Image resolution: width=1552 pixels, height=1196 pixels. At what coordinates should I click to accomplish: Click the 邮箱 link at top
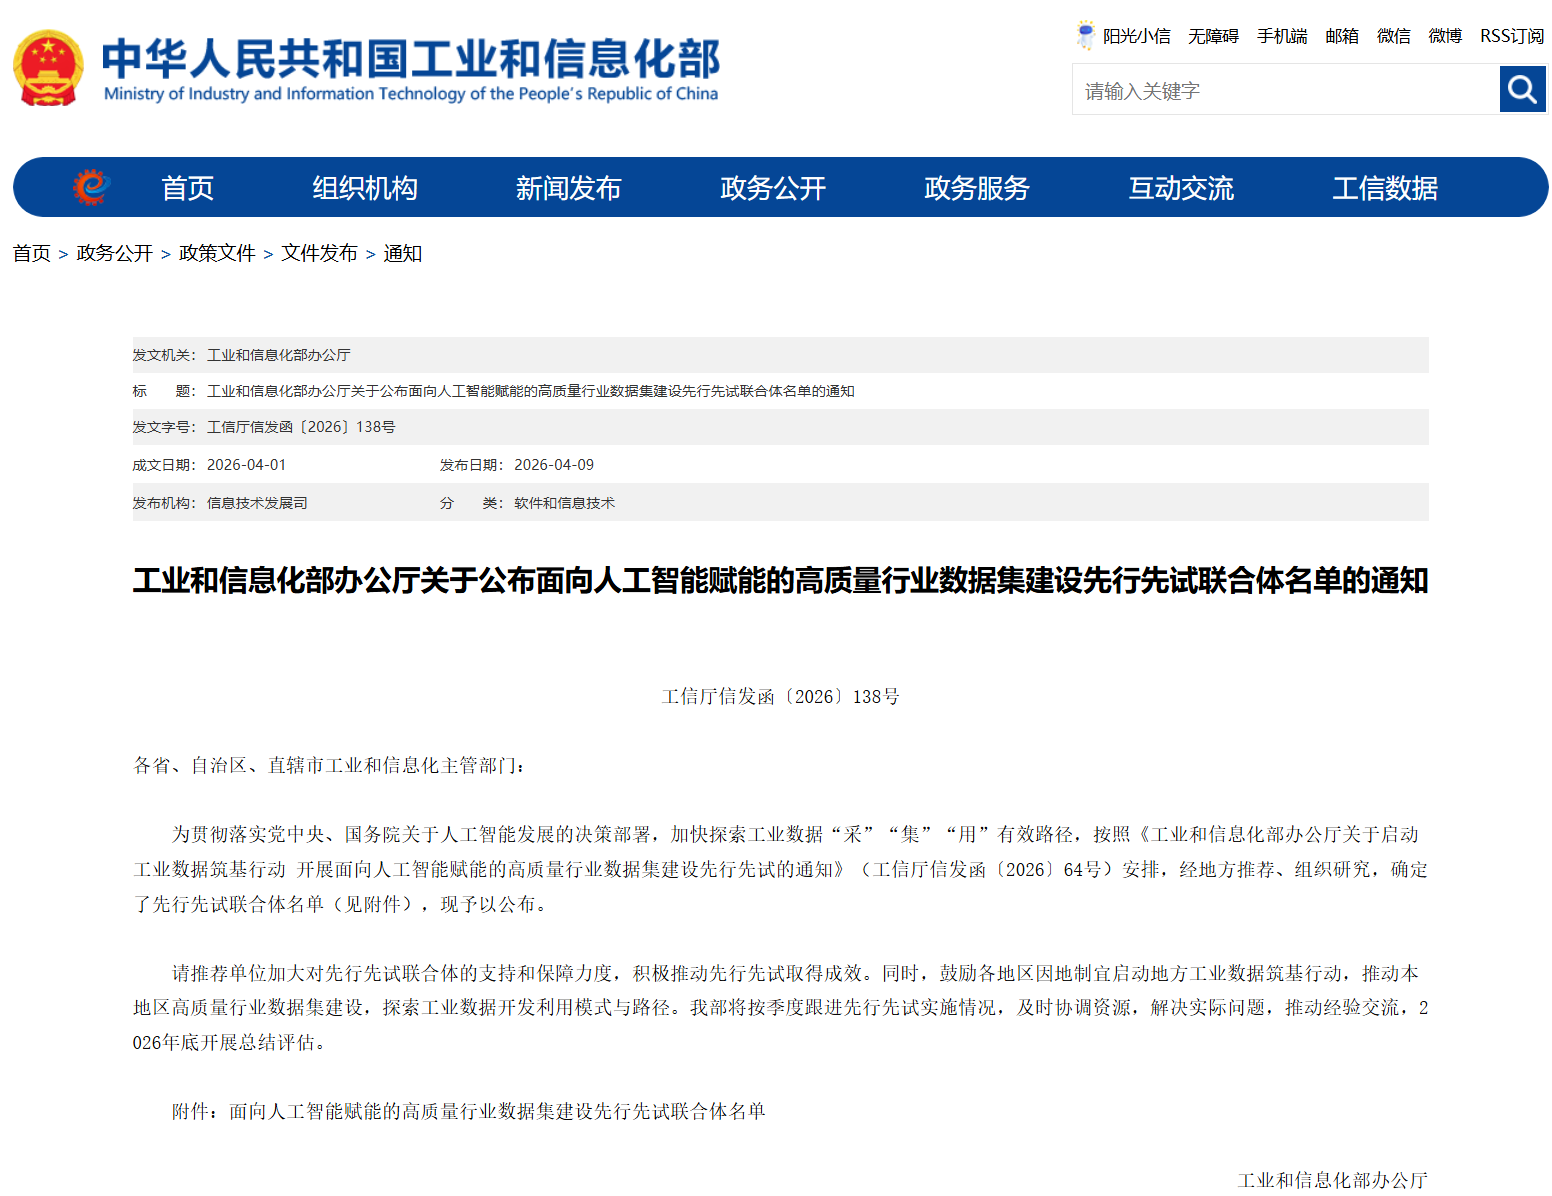[x=1342, y=36]
